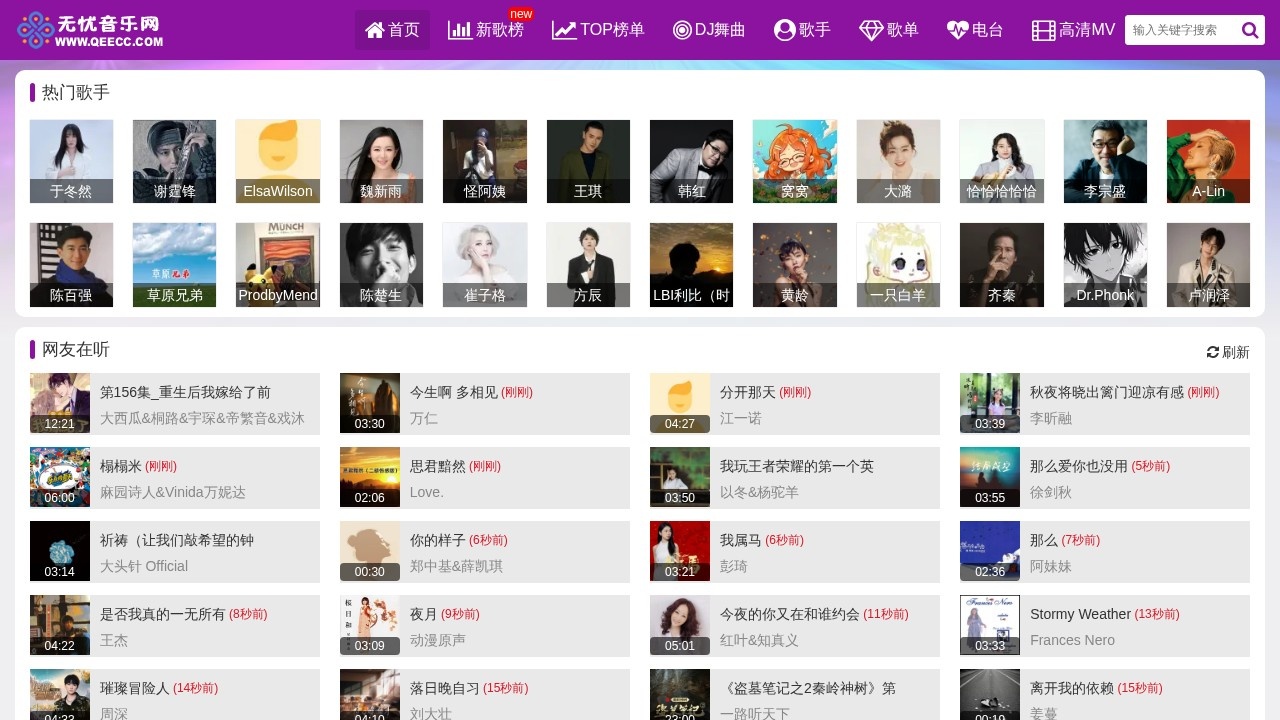Open singer 谢霆锋's thumbnail
The height and width of the screenshot is (720, 1280).
174,161
